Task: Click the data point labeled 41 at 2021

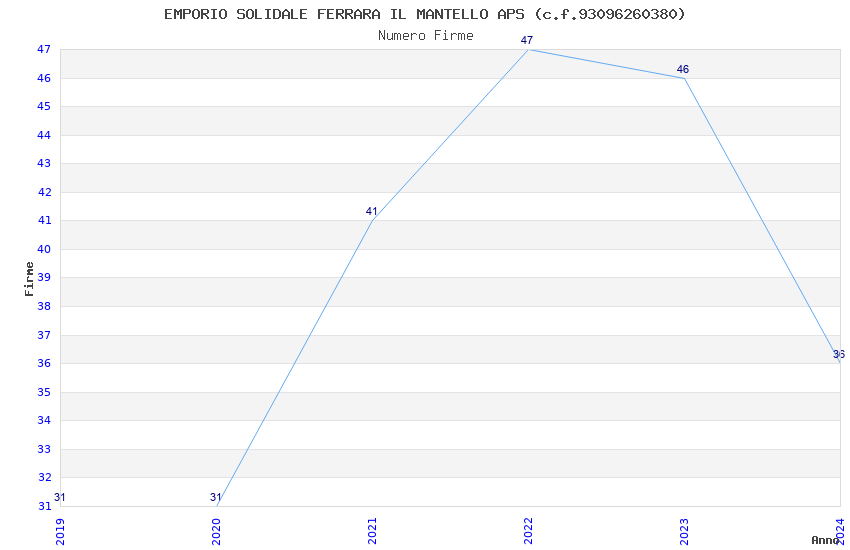Action: point(371,211)
